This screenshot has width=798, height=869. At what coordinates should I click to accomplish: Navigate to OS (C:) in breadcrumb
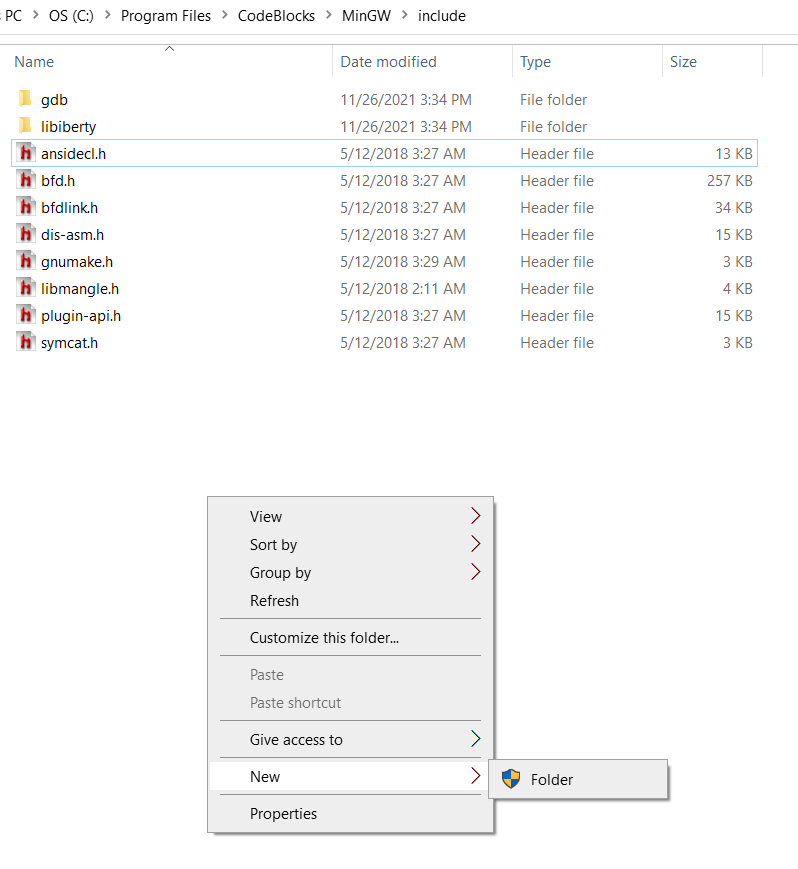(x=71, y=16)
